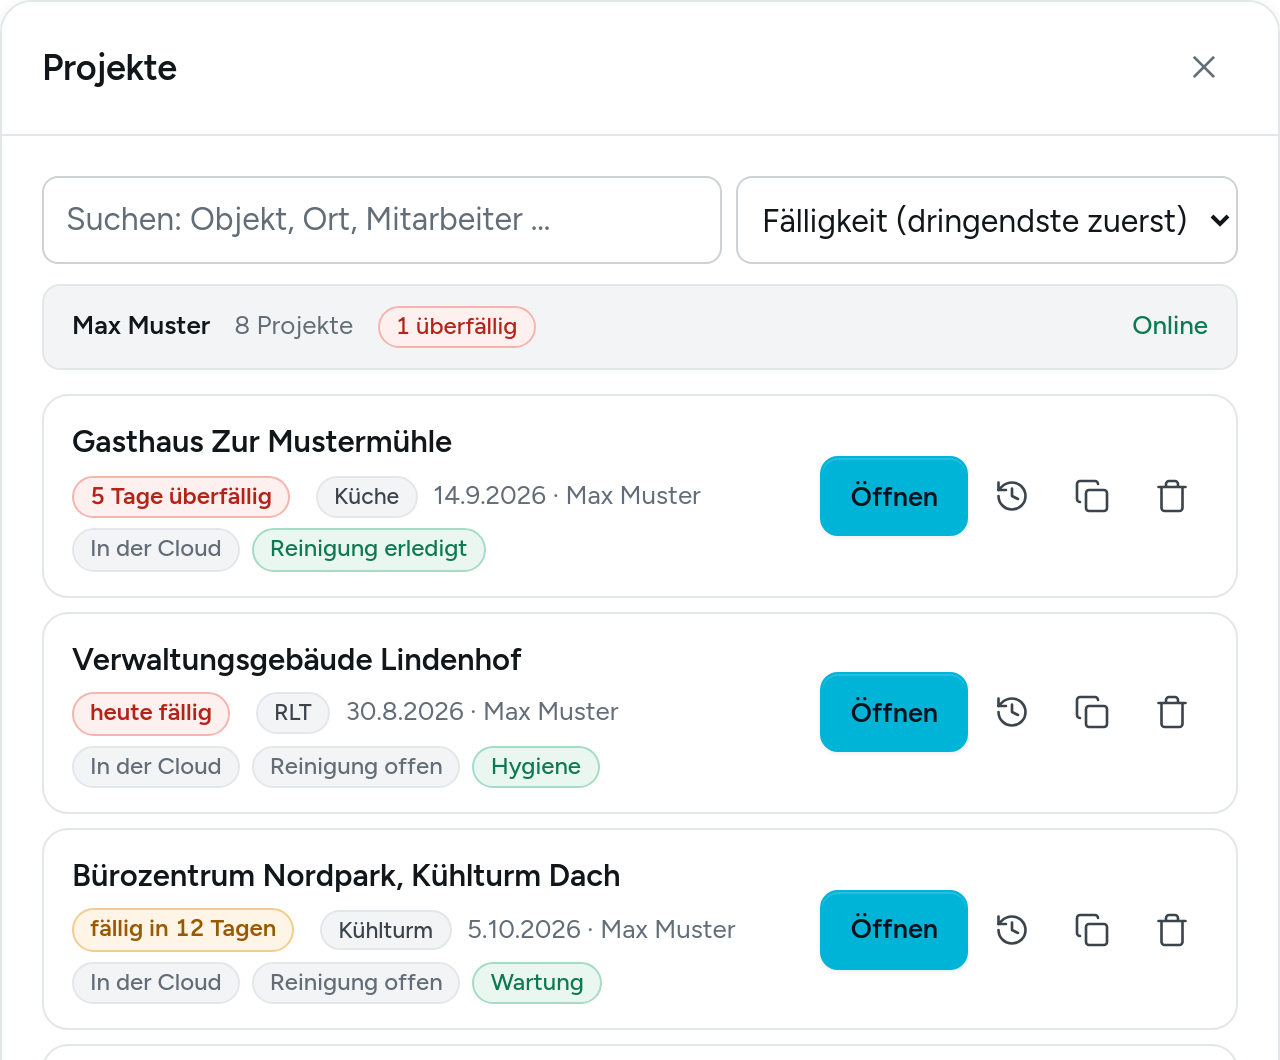
Task: Click 'Reinigung offen' in the Lindenhof card
Action: click(x=356, y=767)
